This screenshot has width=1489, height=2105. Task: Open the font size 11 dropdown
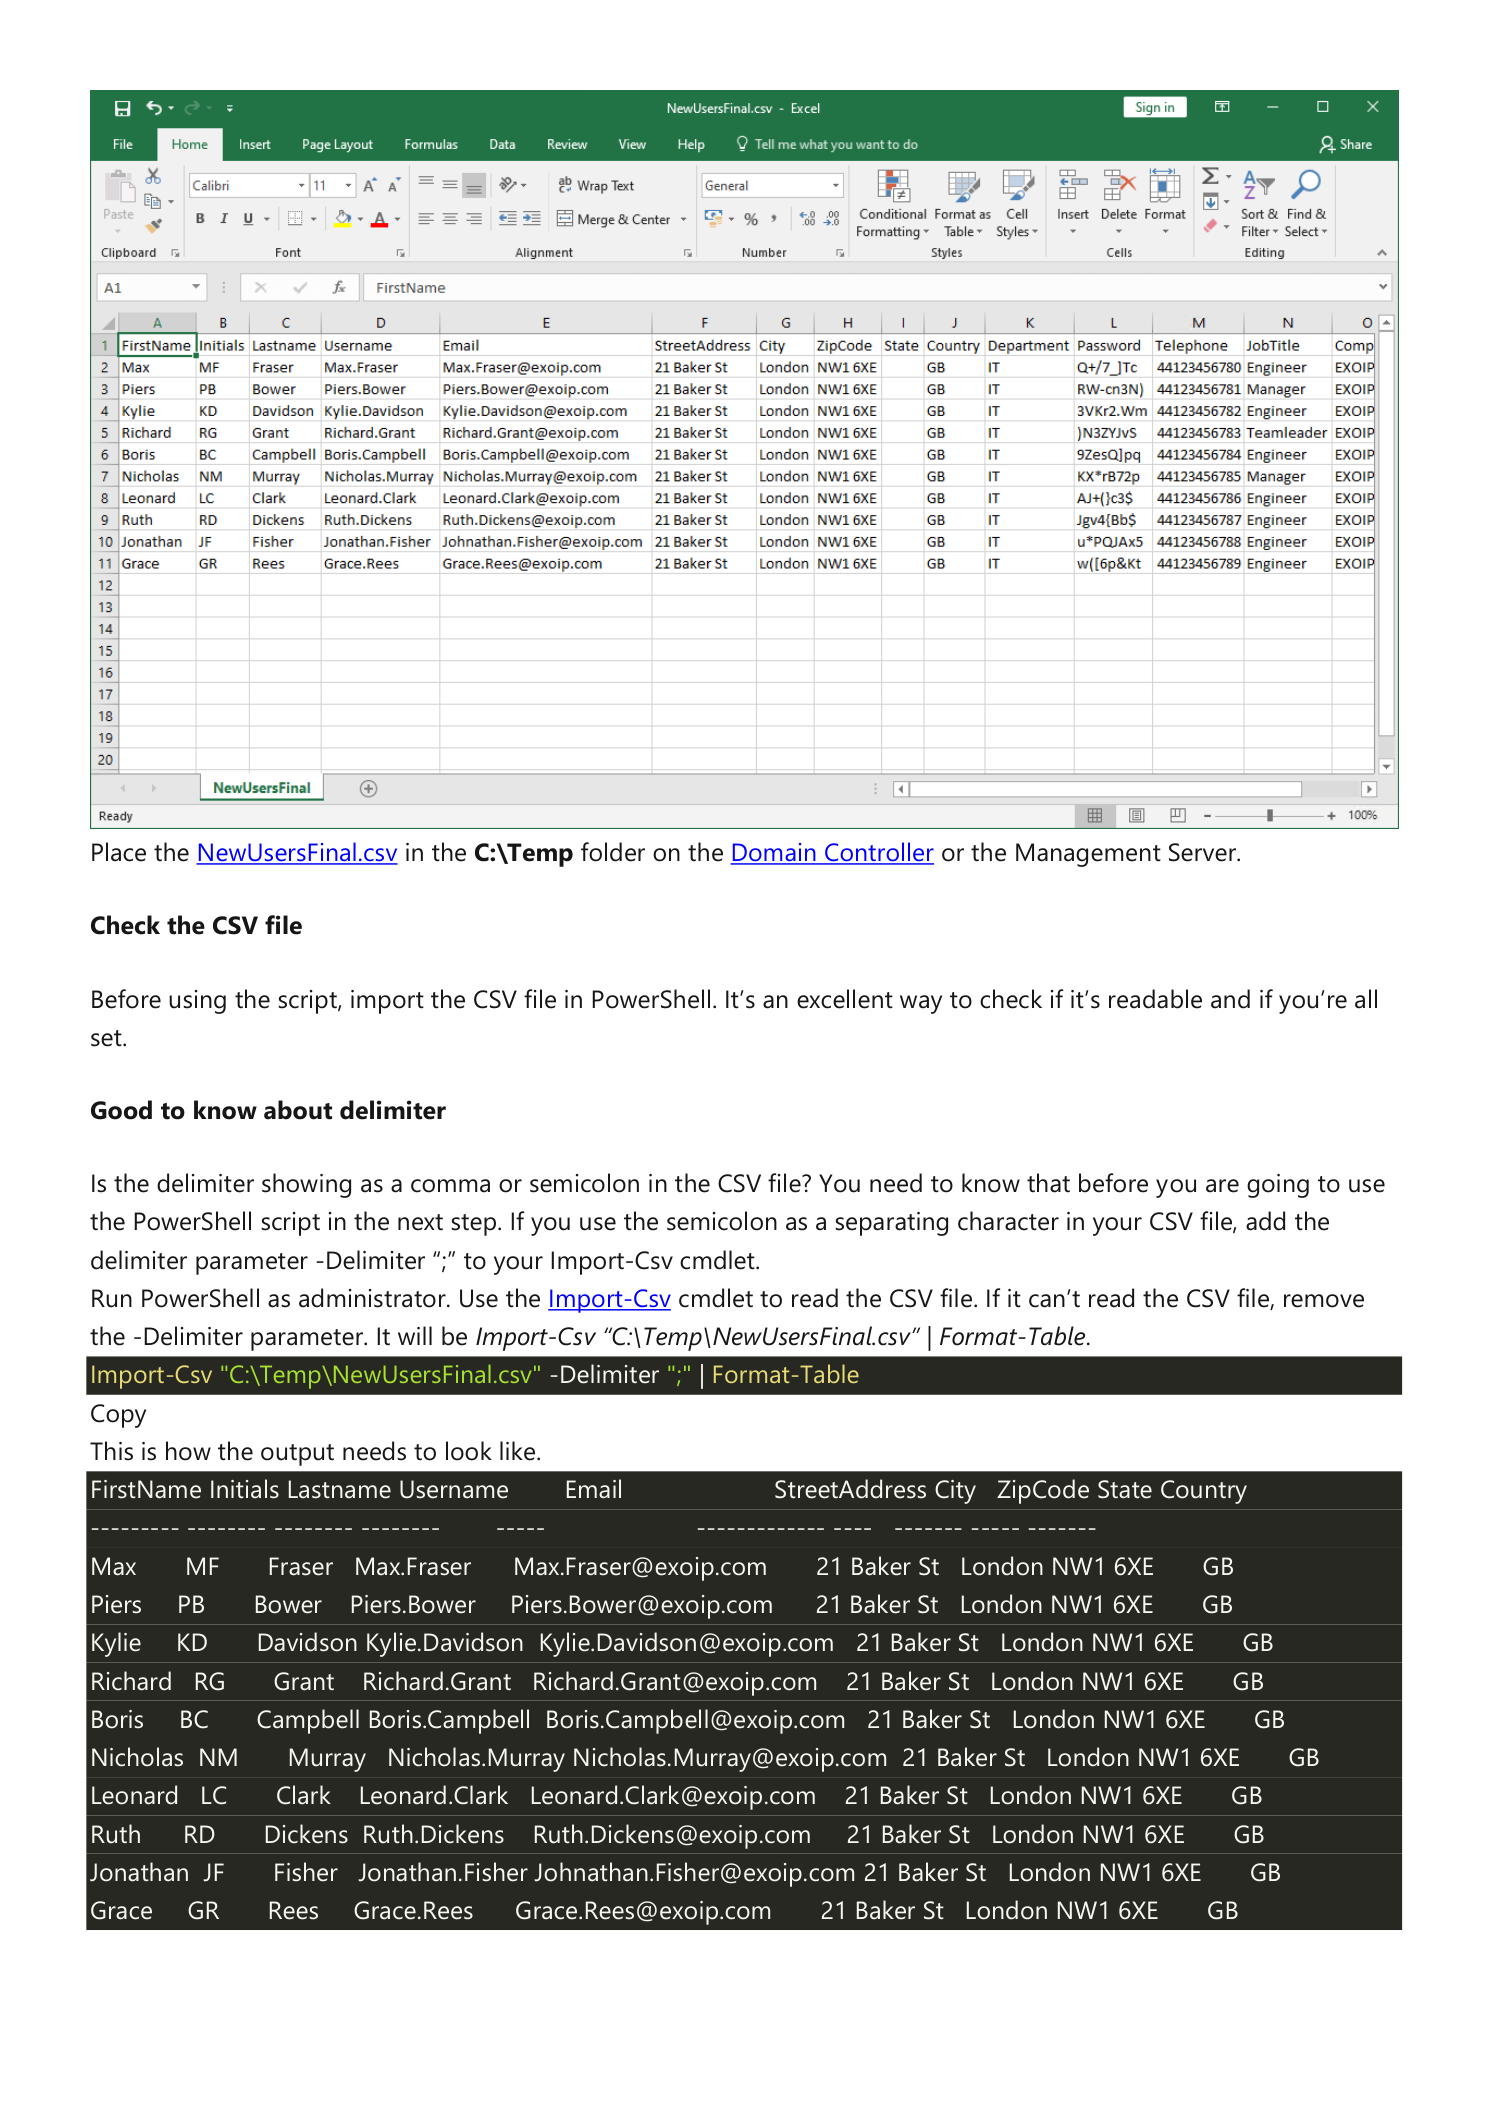(x=348, y=186)
